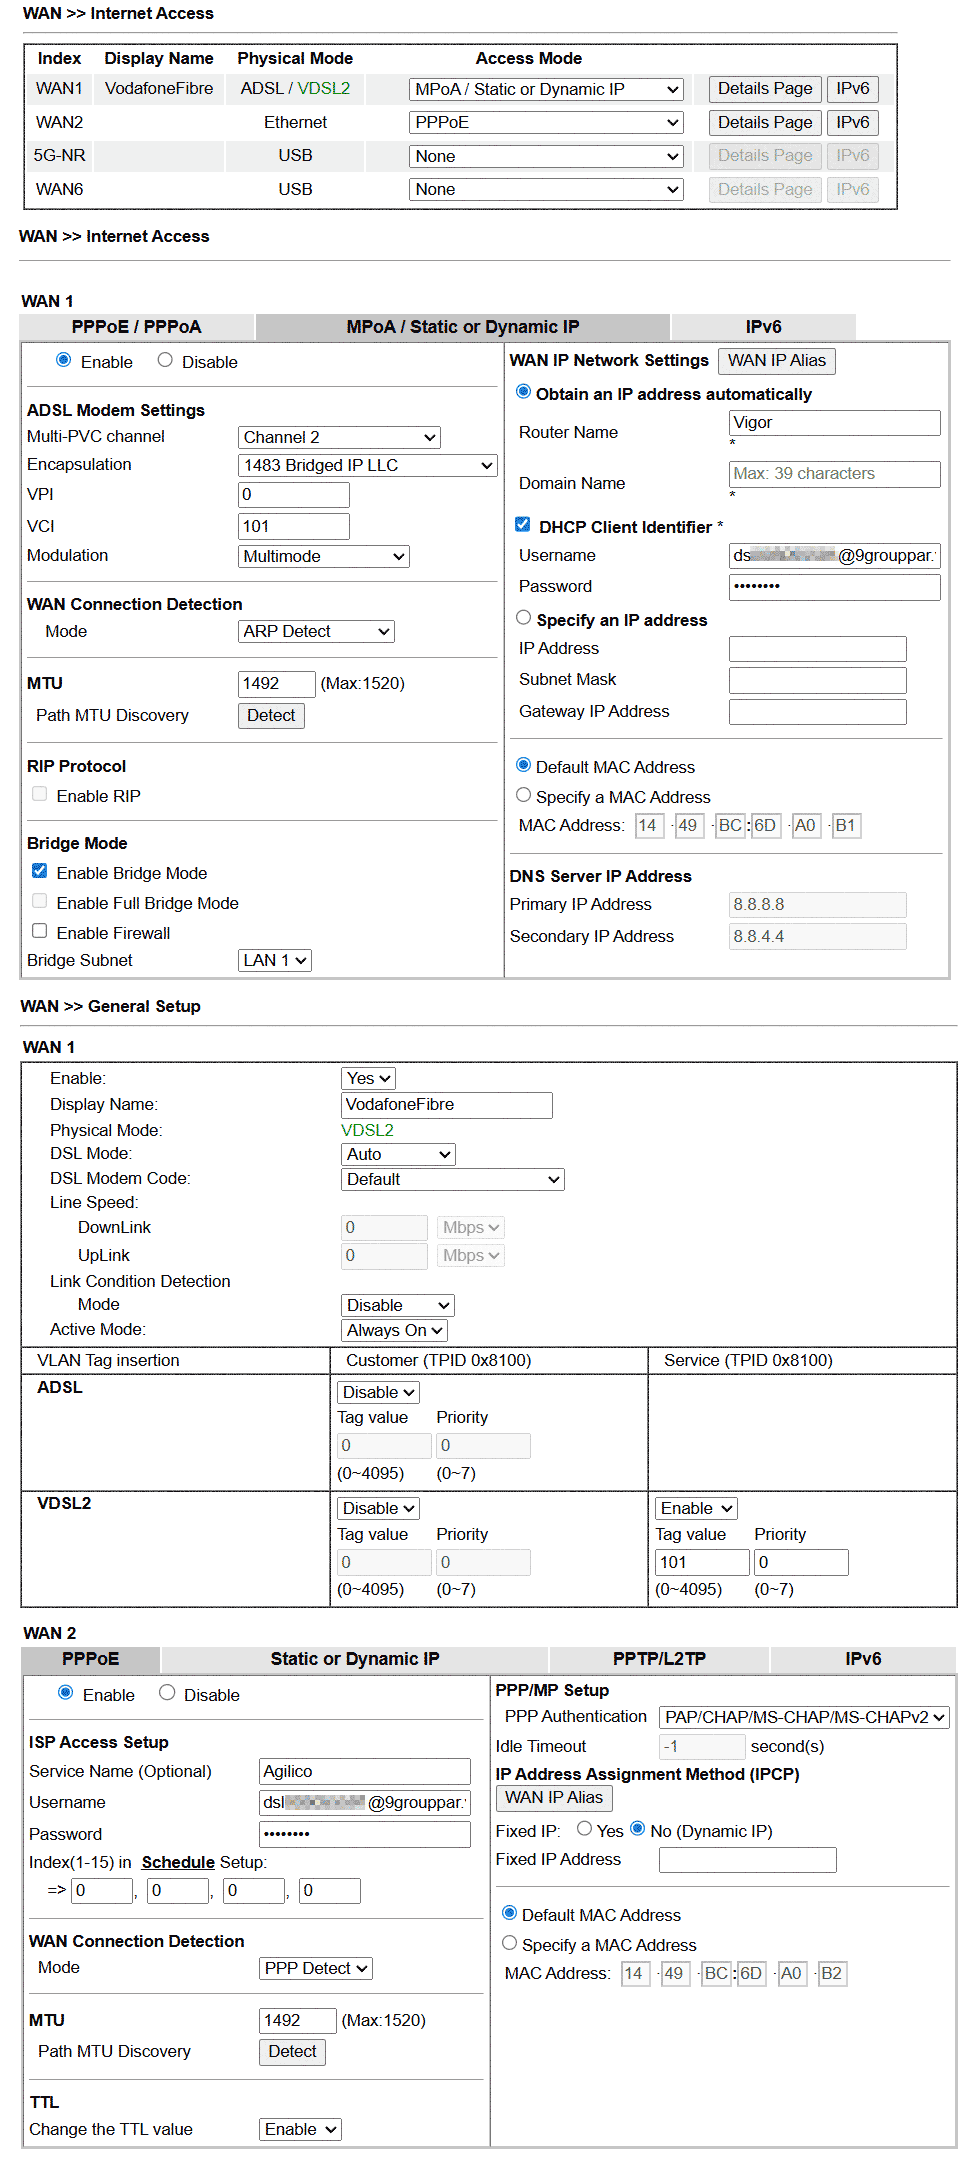Toggle the Enable Firewall checkbox
Image resolution: width=978 pixels, height=2165 pixels.
[40, 931]
